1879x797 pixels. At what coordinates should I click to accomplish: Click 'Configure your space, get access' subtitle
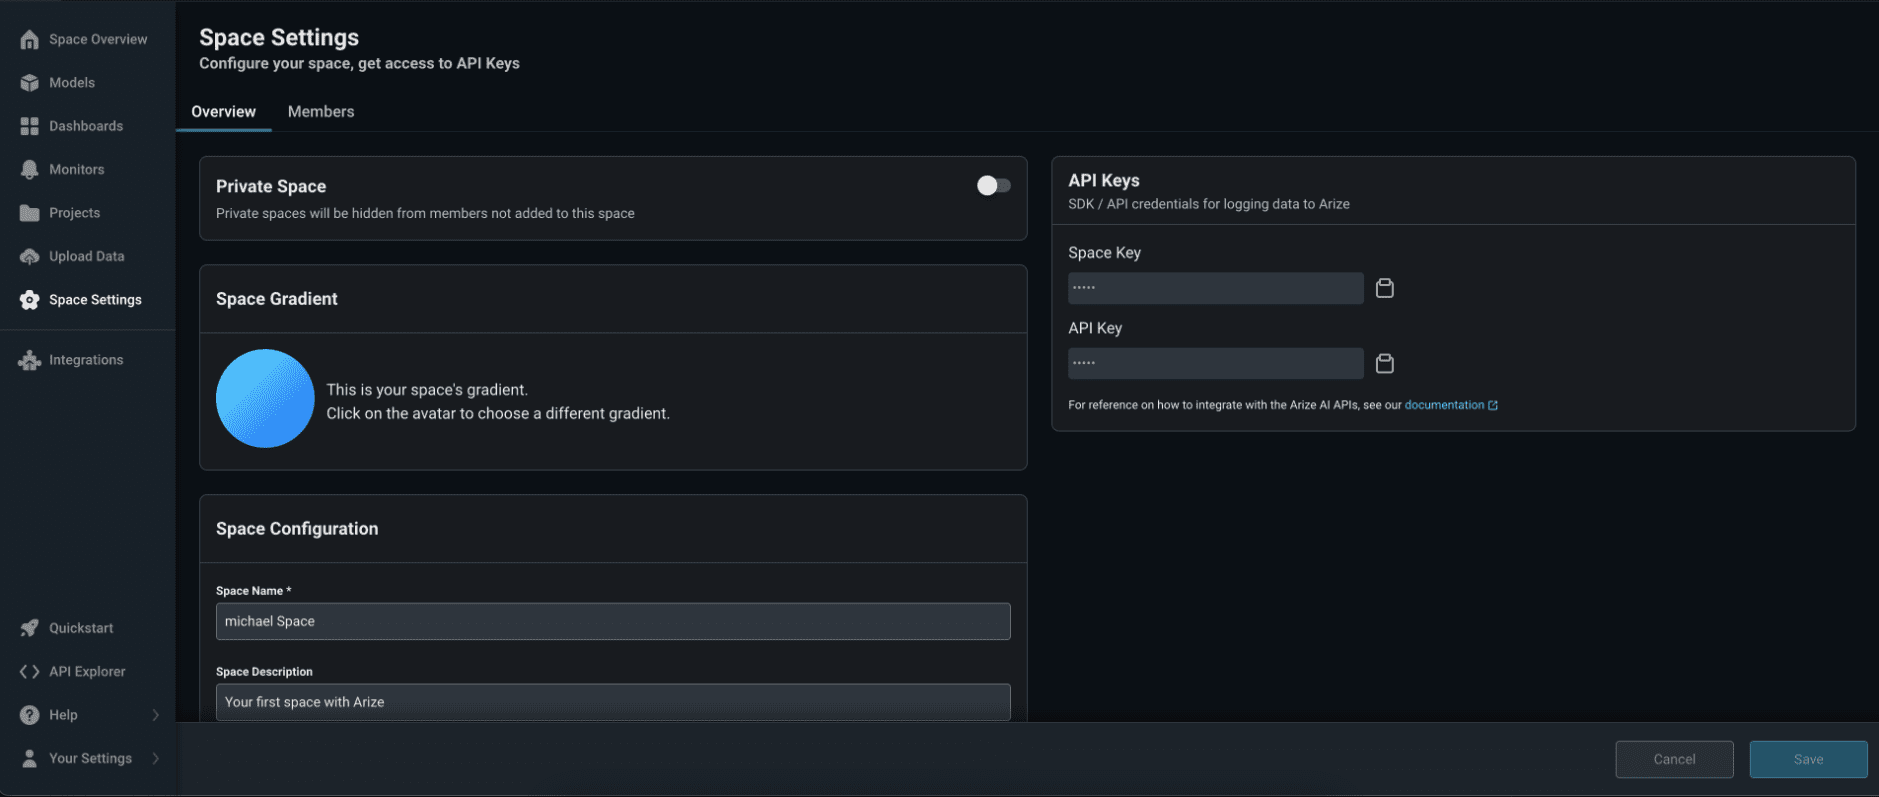[359, 63]
